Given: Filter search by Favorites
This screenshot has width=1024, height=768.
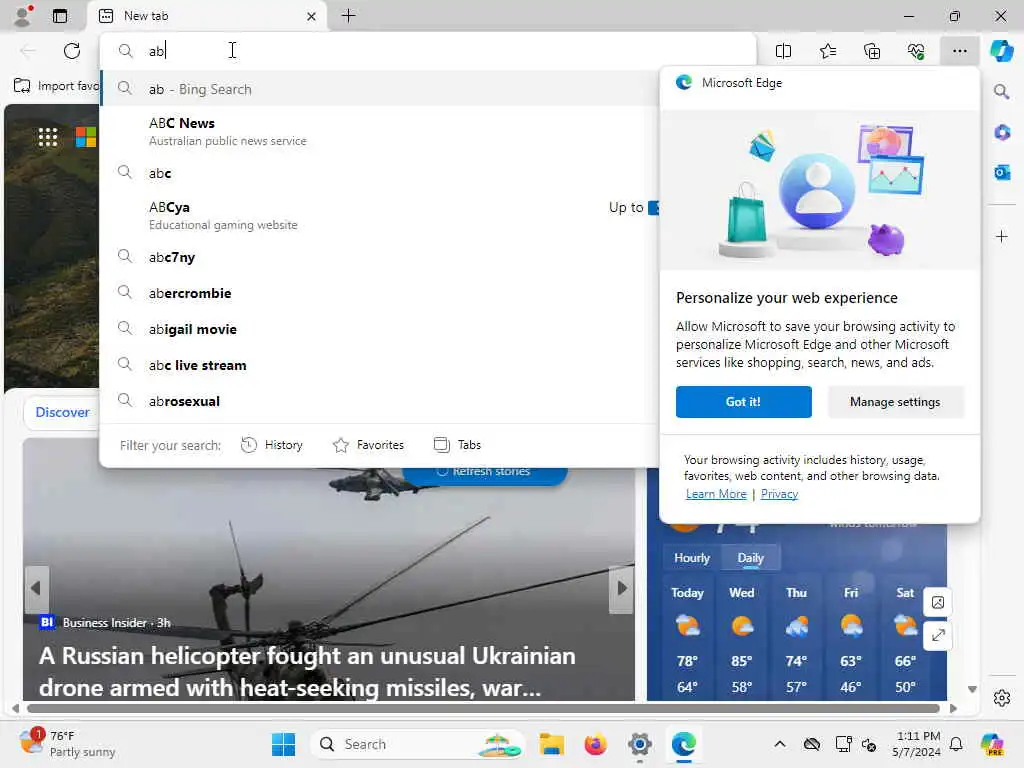Looking at the screenshot, I should (x=368, y=445).
